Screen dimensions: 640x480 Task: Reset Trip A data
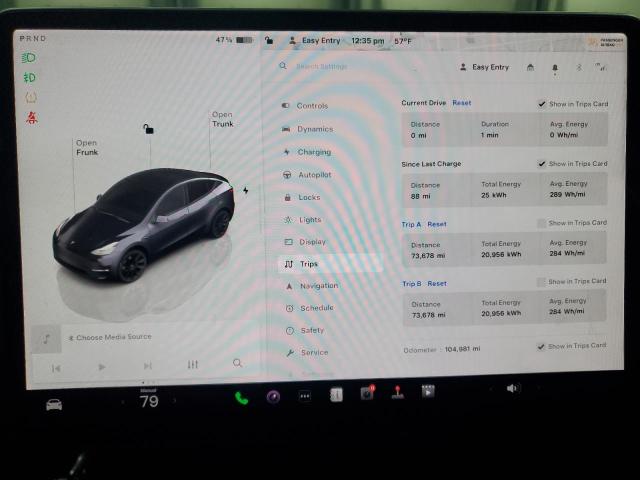click(437, 224)
